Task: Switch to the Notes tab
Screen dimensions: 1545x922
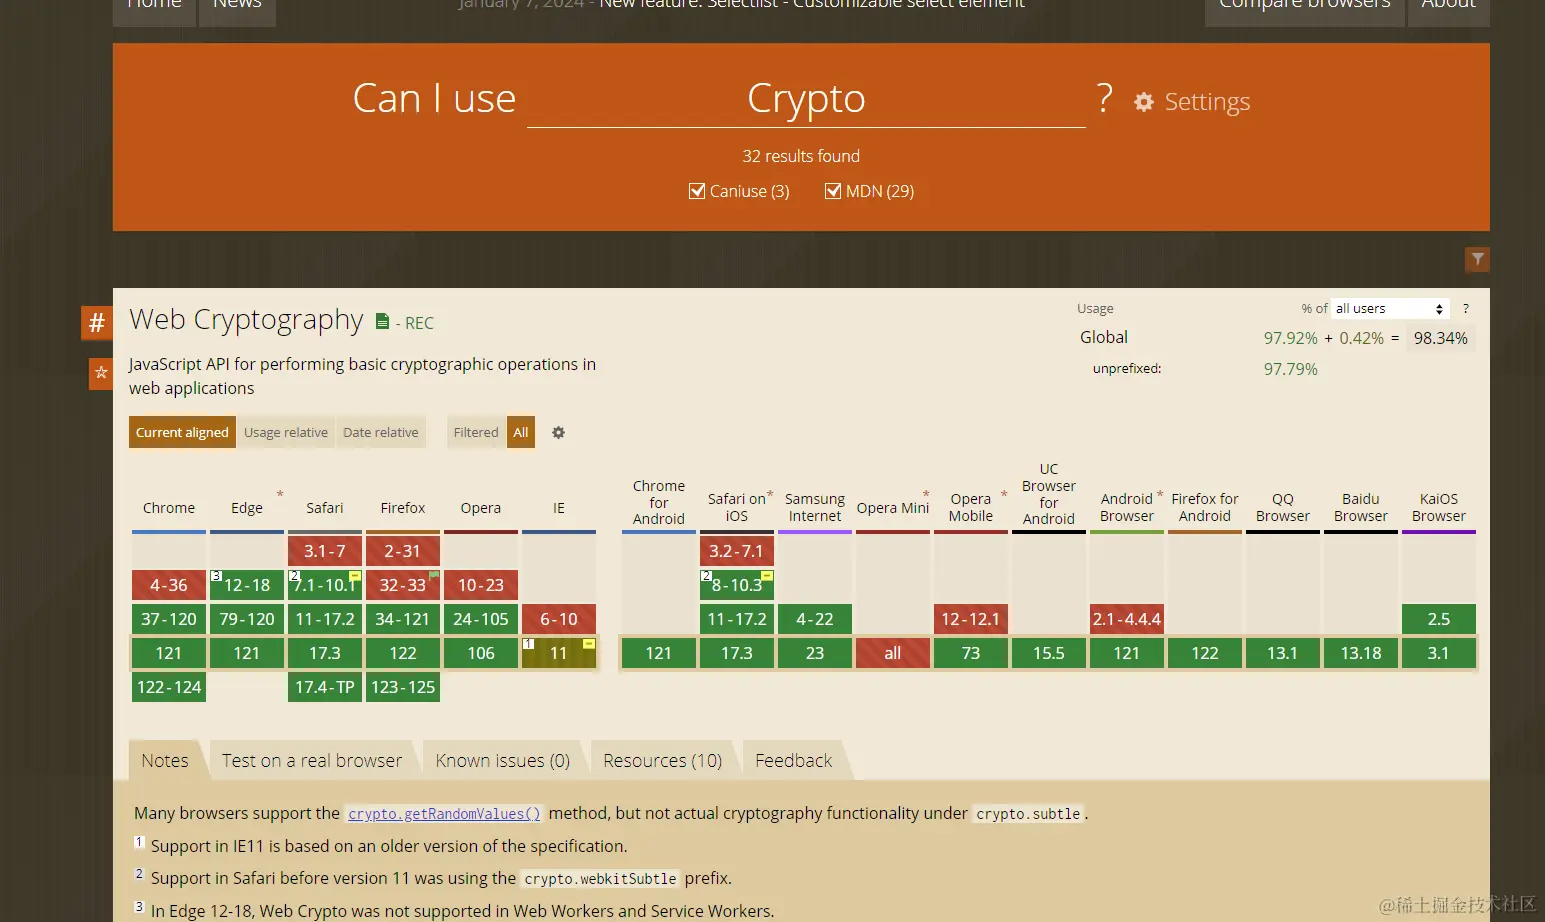Action: [x=165, y=761]
